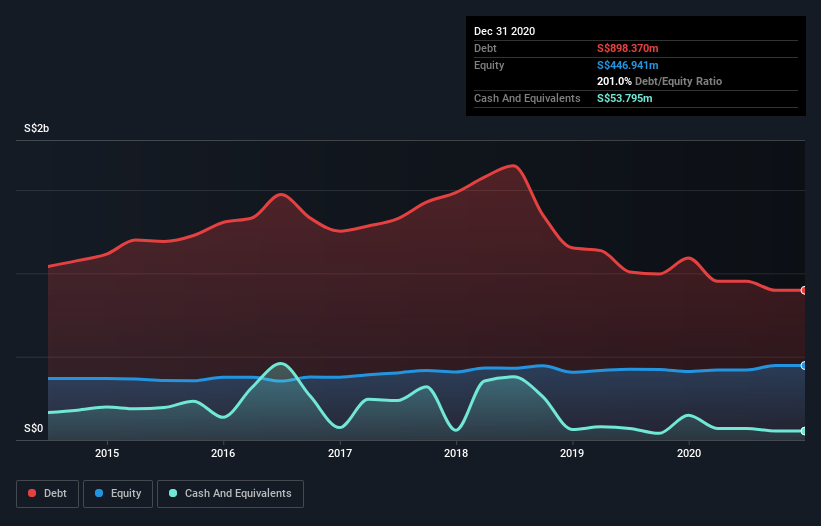Click the S$2b y-axis label

point(37,128)
